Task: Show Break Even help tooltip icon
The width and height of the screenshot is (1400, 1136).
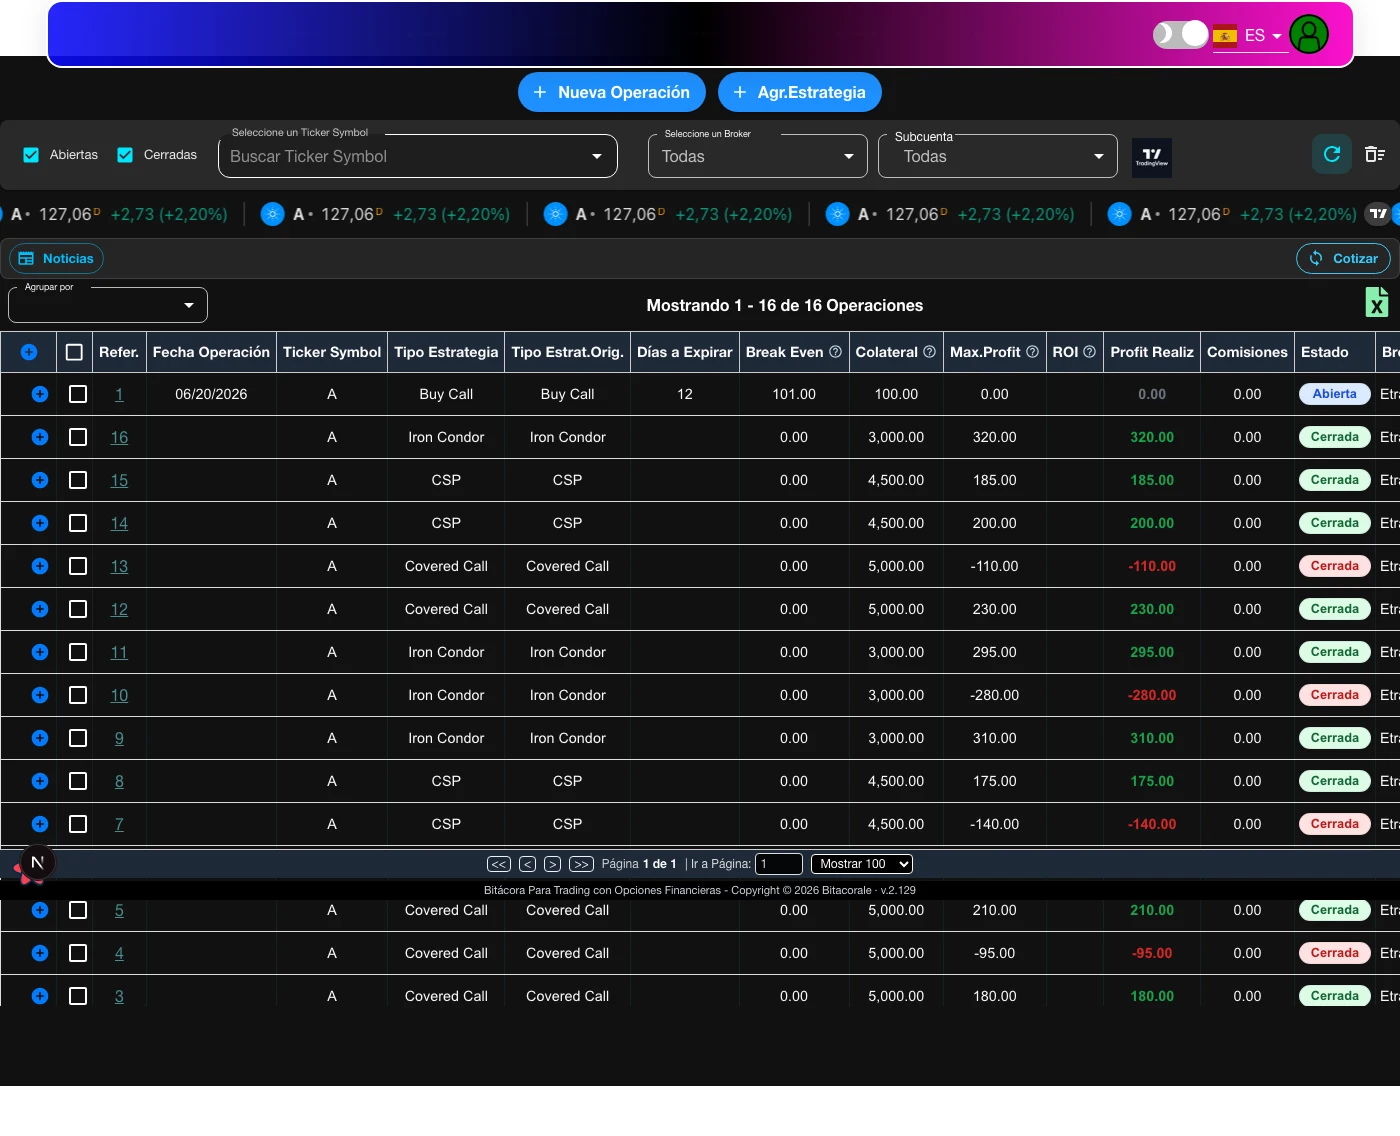Action: 835,352
